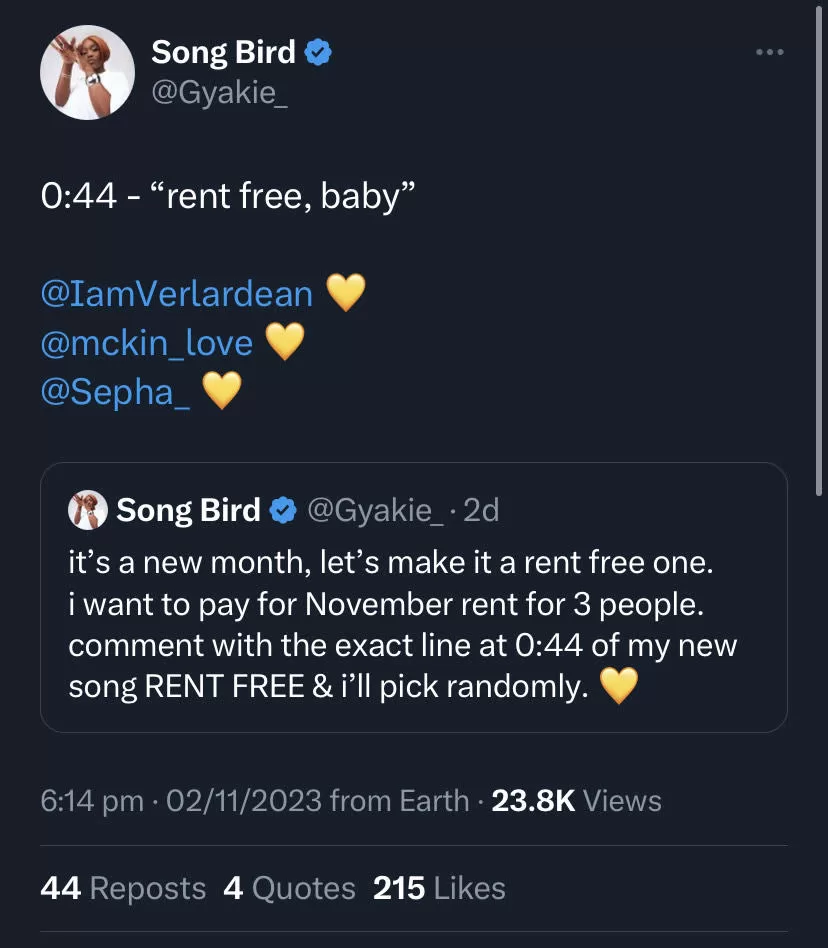828x948 pixels.
Task: View the 23.8K Views analytics
Action: [x=577, y=801]
